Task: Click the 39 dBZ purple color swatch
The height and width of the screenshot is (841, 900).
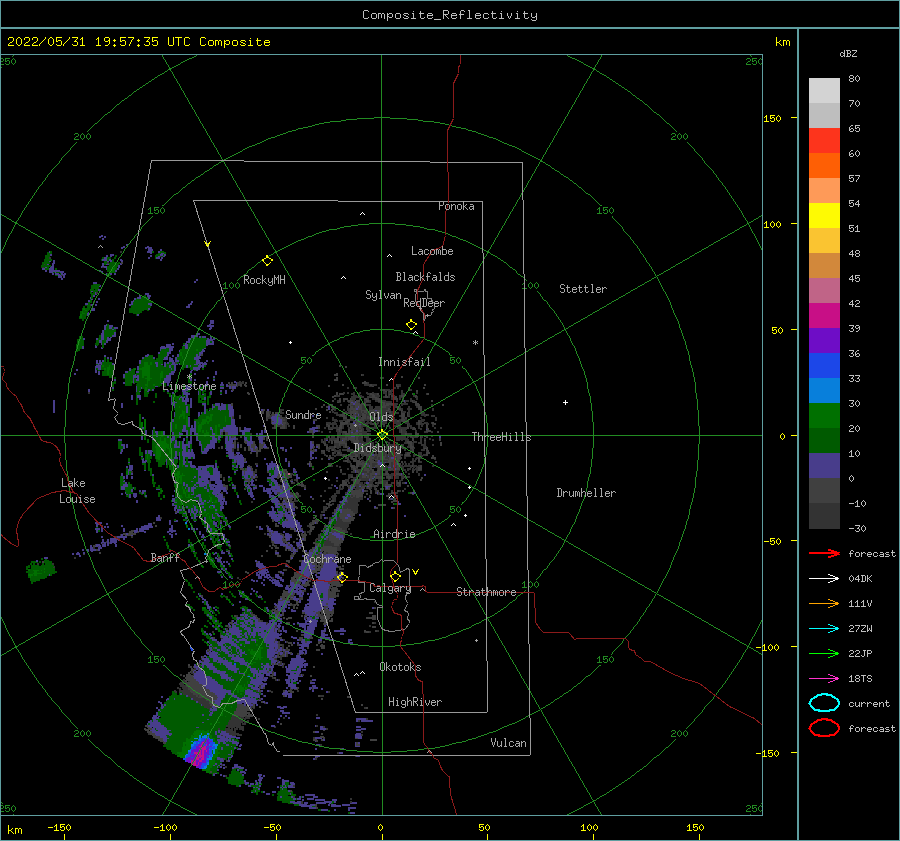Action: tap(824, 340)
